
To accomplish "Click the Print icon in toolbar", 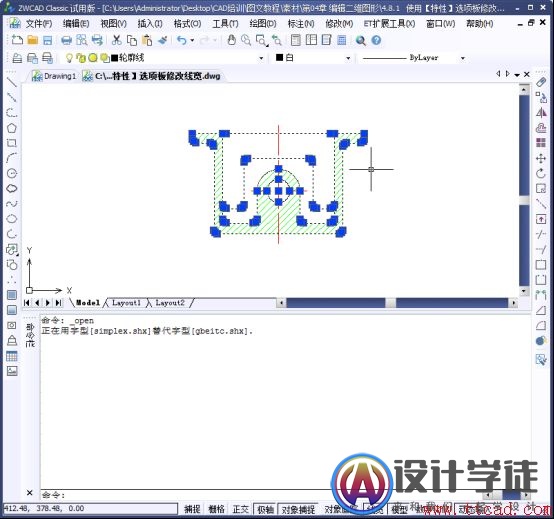I will (x=66, y=40).
